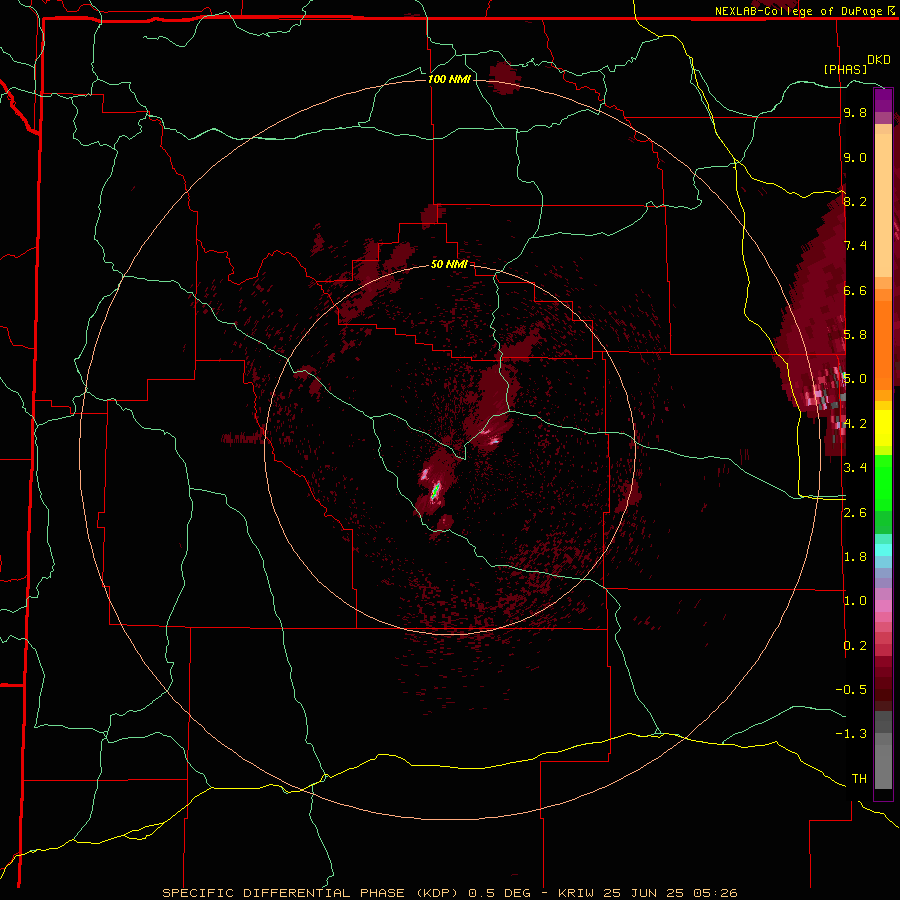Click the 9.0 scale value
The width and height of the screenshot is (900, 900).
tap(855, 158)
